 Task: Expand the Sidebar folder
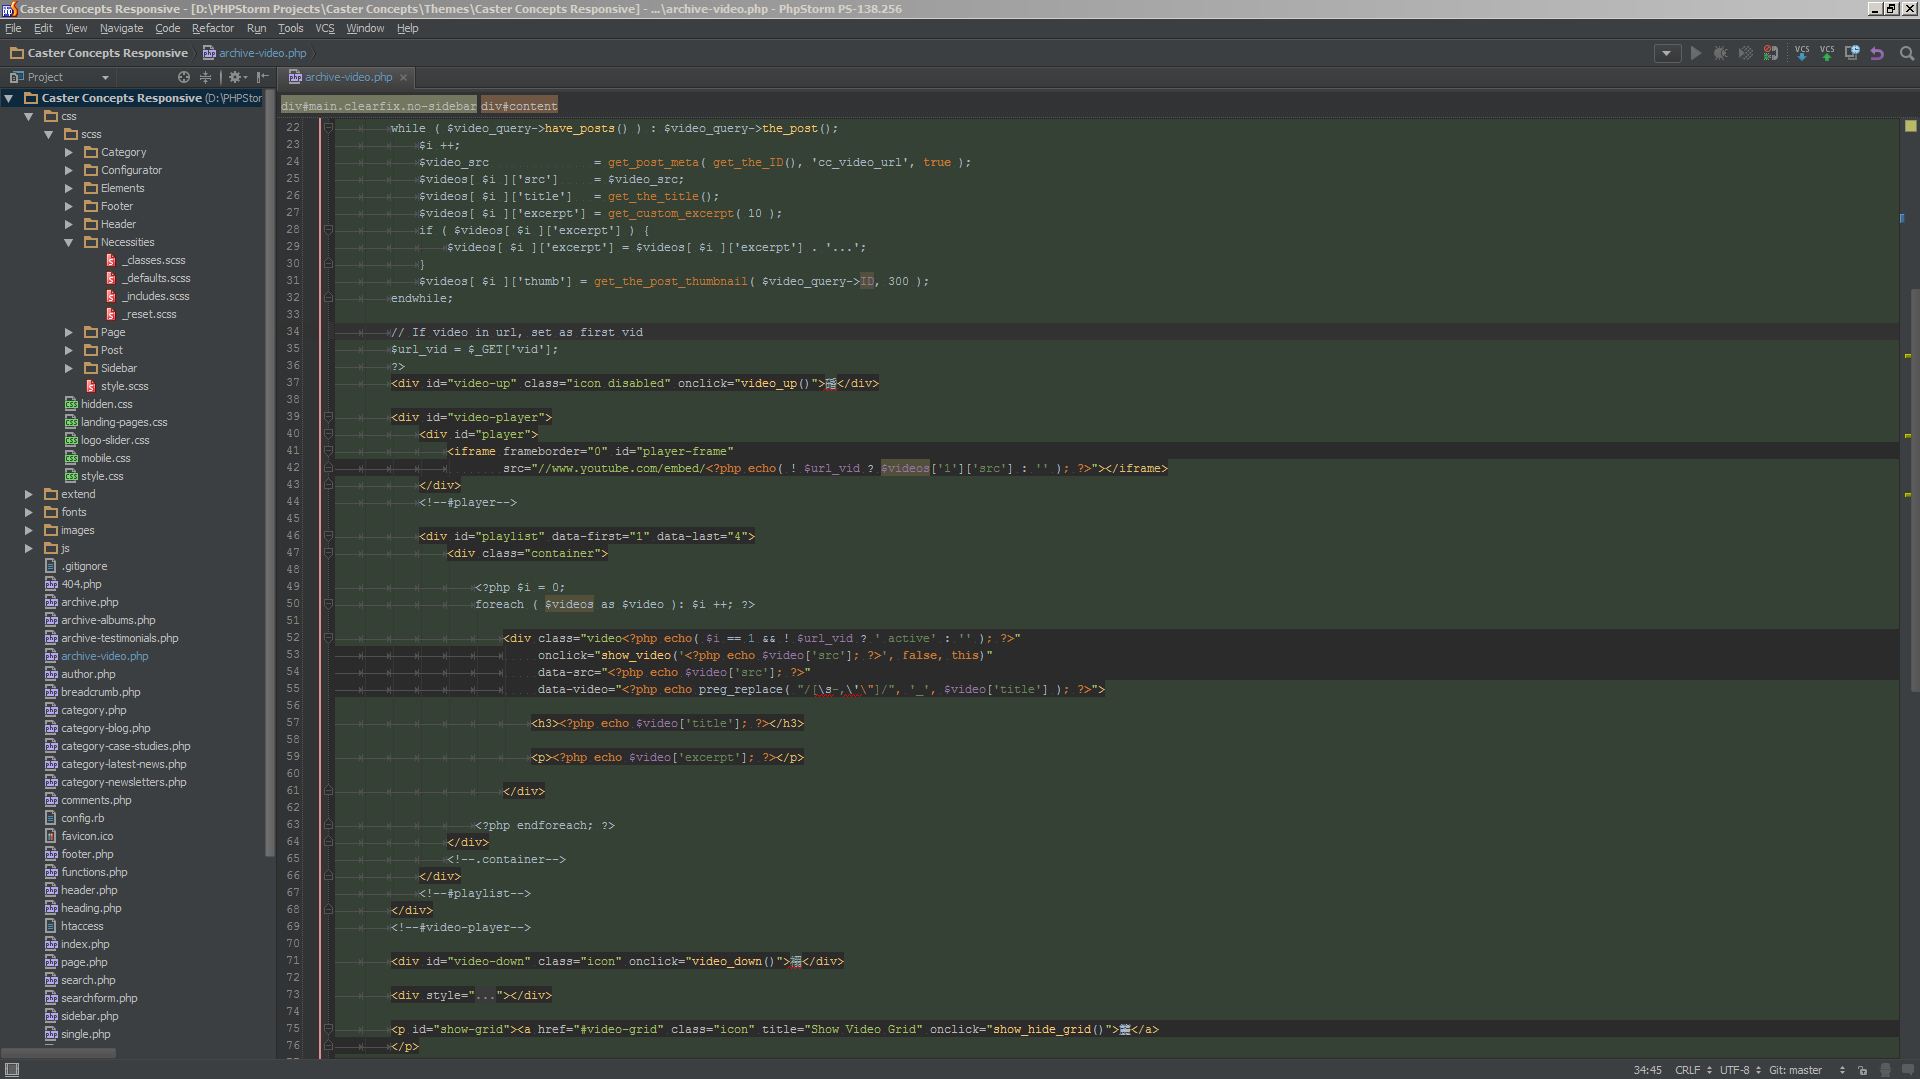point(69,368)
